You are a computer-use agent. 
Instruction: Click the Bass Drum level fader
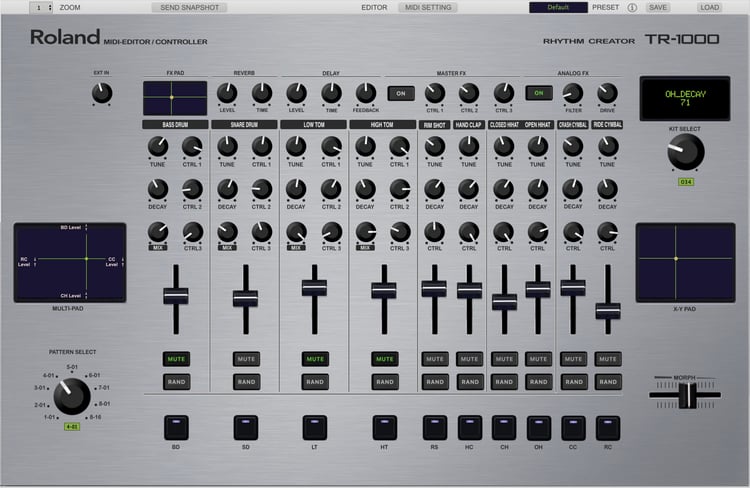point(176,296)
